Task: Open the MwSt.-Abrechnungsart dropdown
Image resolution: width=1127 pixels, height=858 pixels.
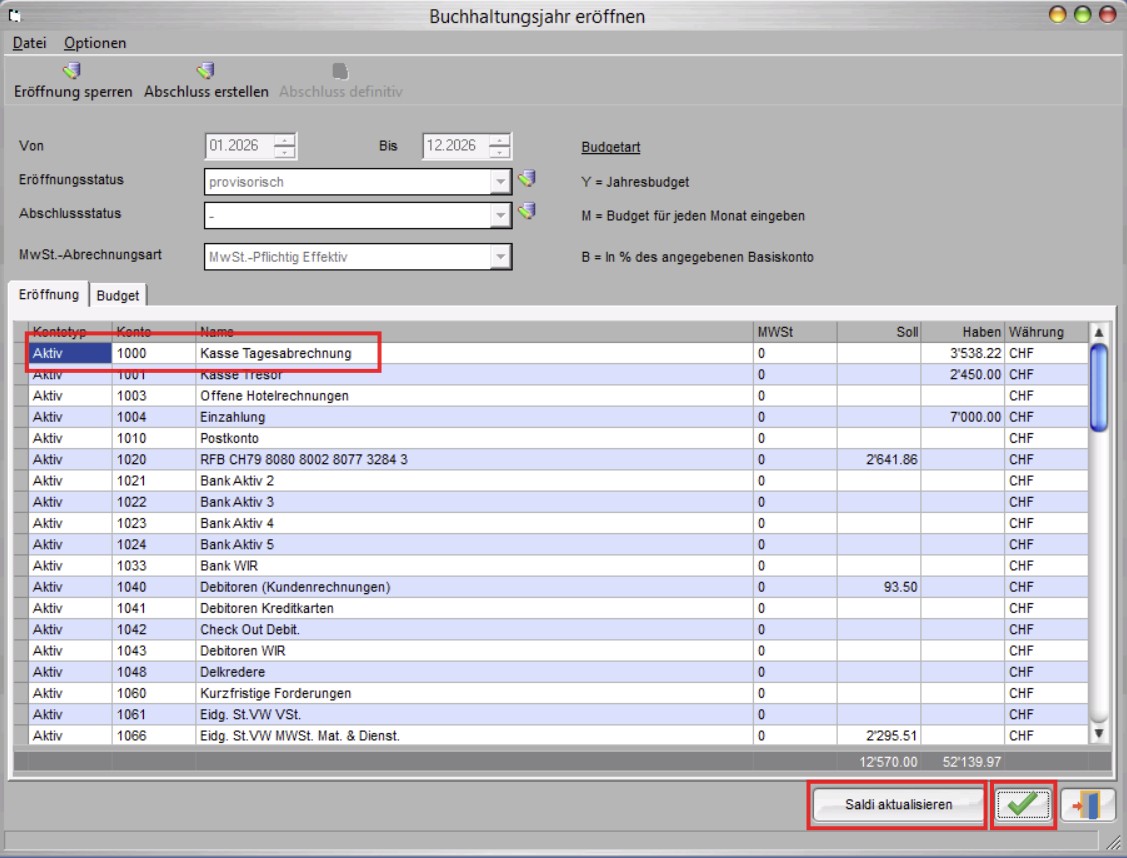Action: click(500, 257)
